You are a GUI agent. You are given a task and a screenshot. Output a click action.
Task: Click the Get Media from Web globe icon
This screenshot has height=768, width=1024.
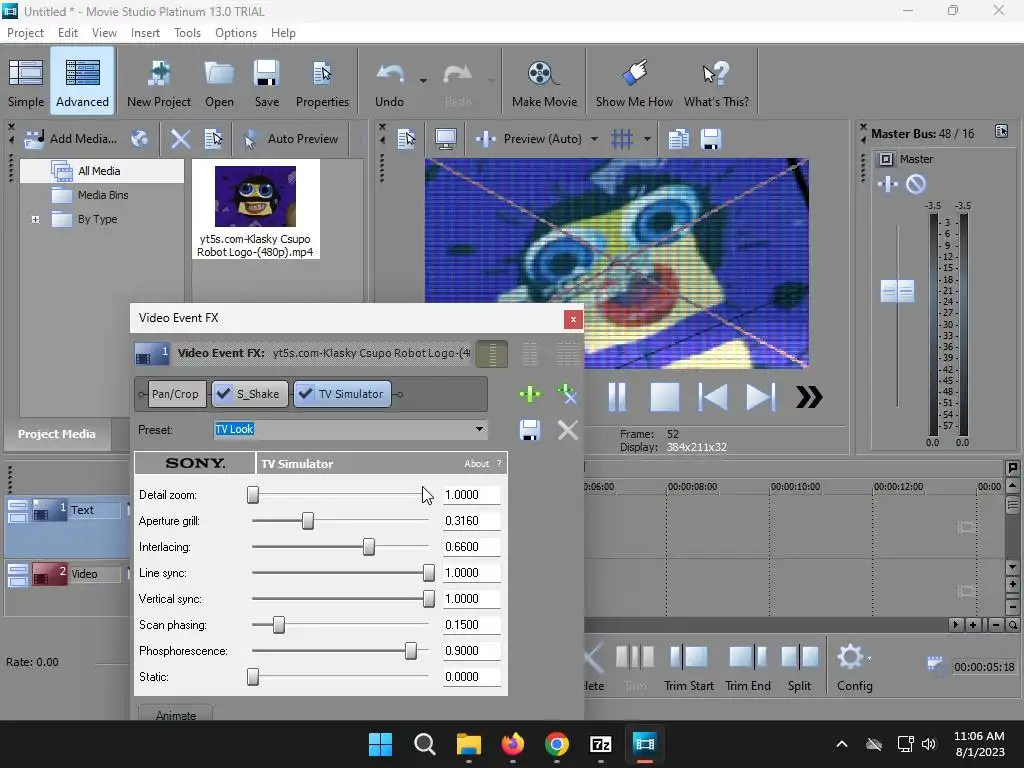click(139, 138)
